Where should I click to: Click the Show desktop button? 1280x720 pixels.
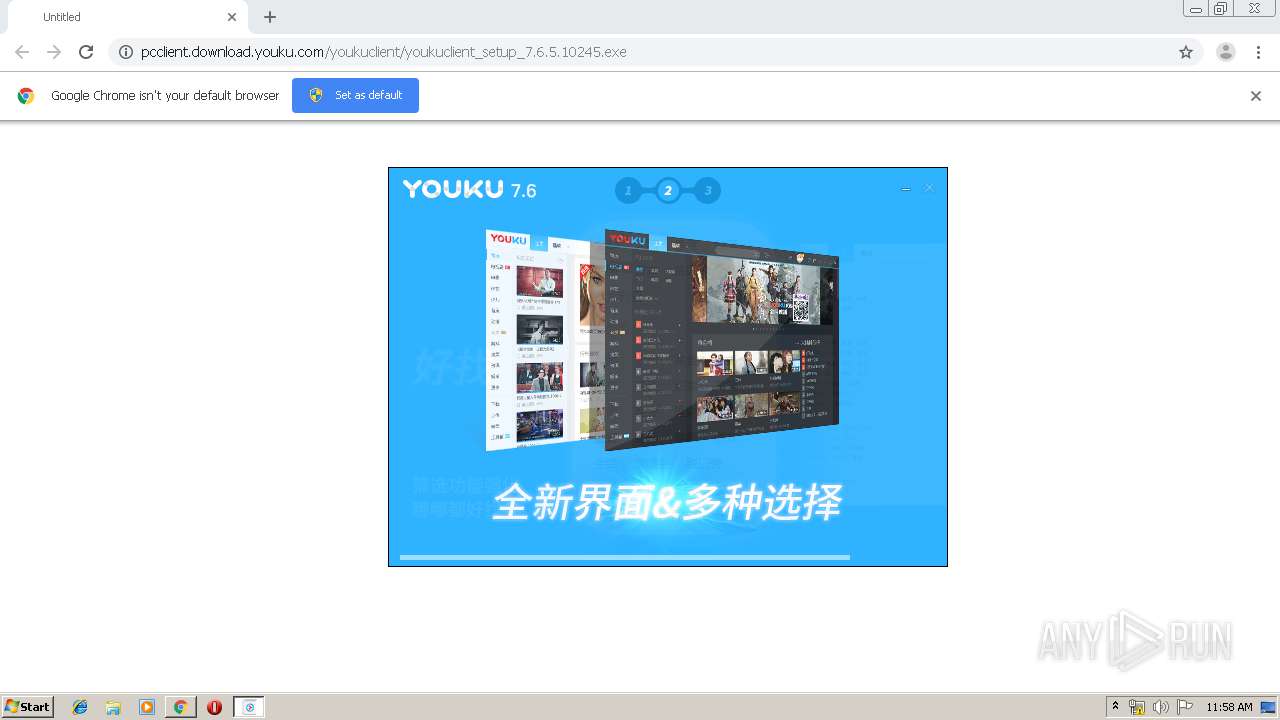click(x=1269, y=707)
